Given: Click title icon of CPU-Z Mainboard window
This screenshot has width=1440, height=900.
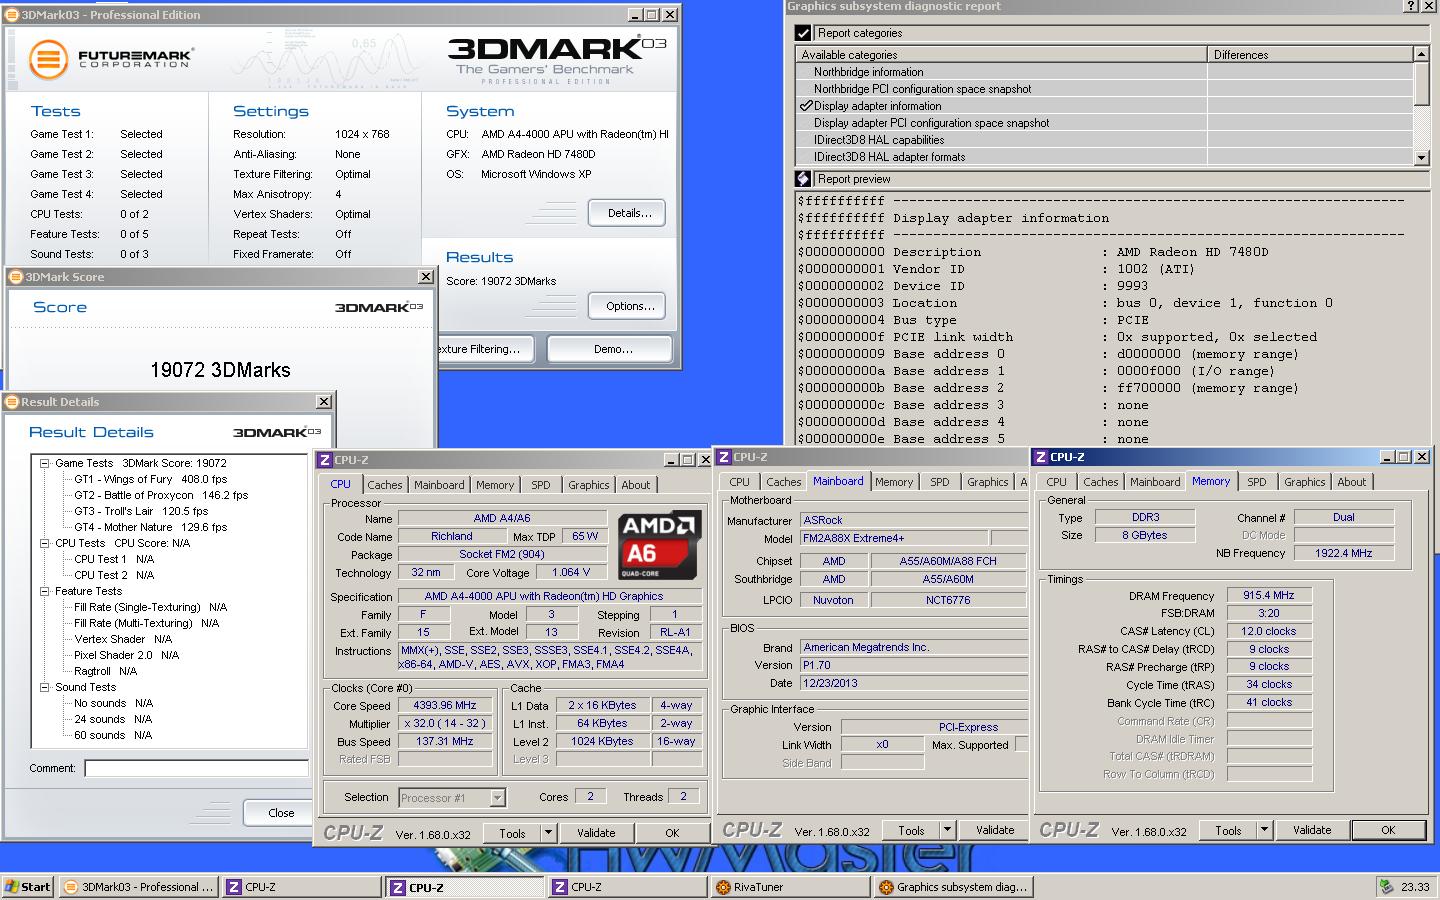Looking at the screenshot, I should [724, 457].
